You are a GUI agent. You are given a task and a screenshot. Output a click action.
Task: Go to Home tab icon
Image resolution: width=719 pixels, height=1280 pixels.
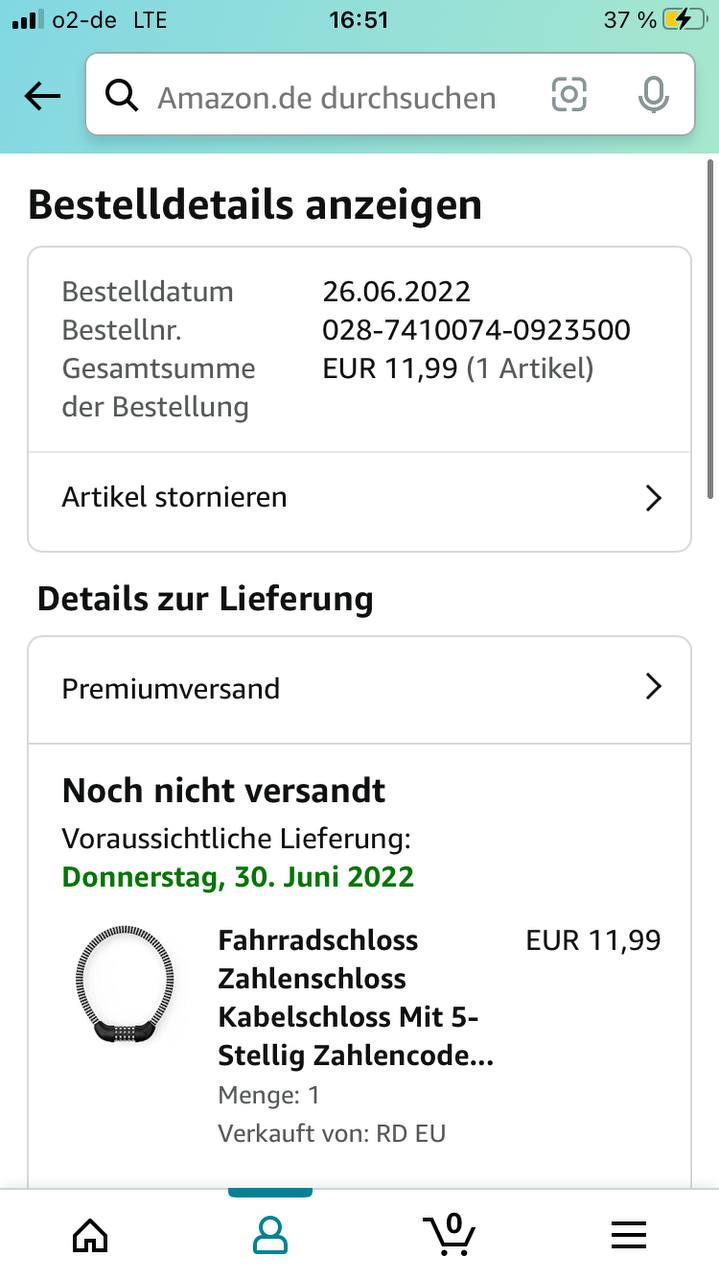point(90,1235)
